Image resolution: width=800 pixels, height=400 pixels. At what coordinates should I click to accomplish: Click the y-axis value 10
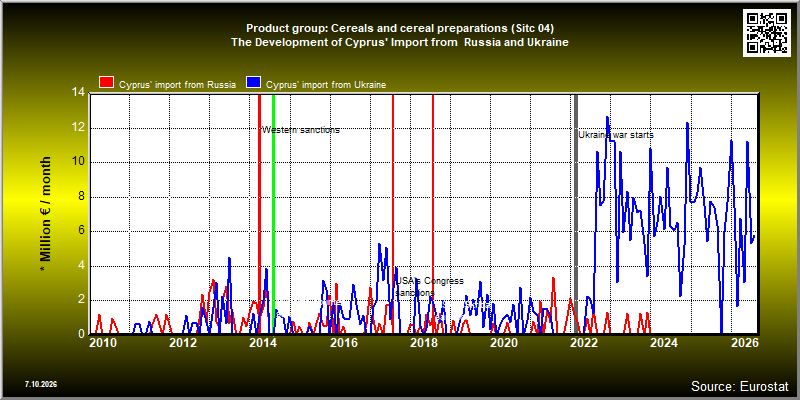click(x=79, y=162)
